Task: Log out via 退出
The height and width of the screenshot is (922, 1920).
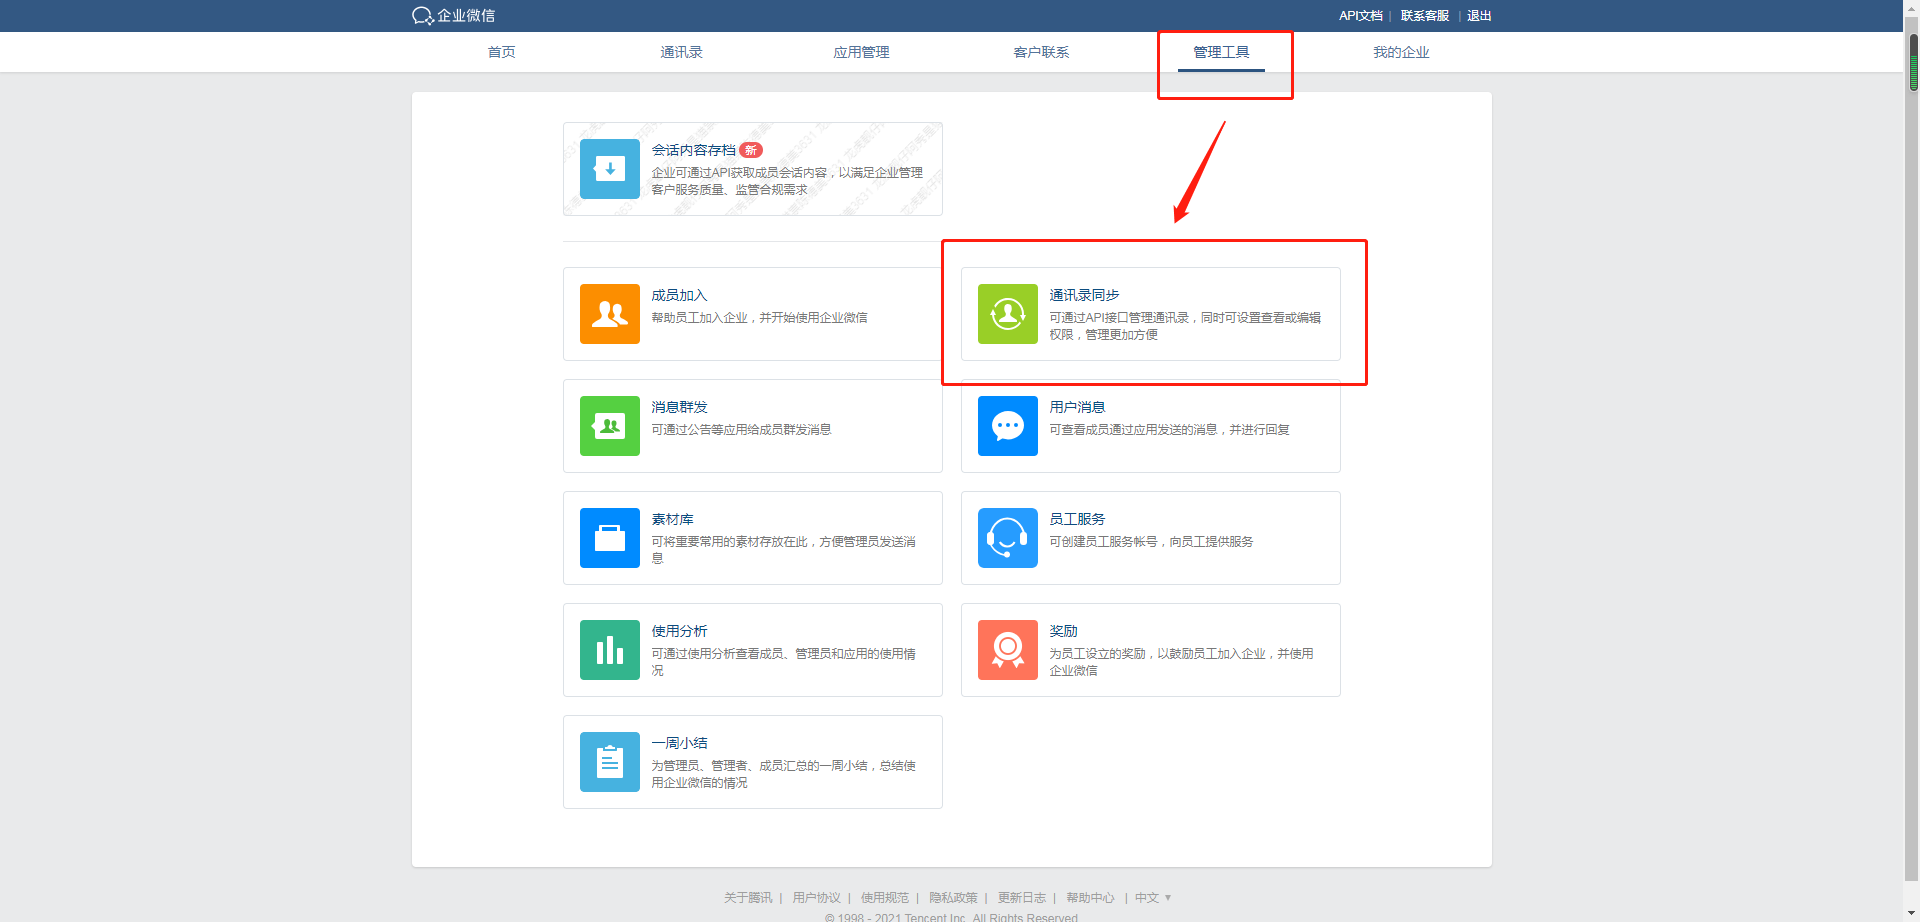Action: pyautogui.click(x=1478, y=15)
